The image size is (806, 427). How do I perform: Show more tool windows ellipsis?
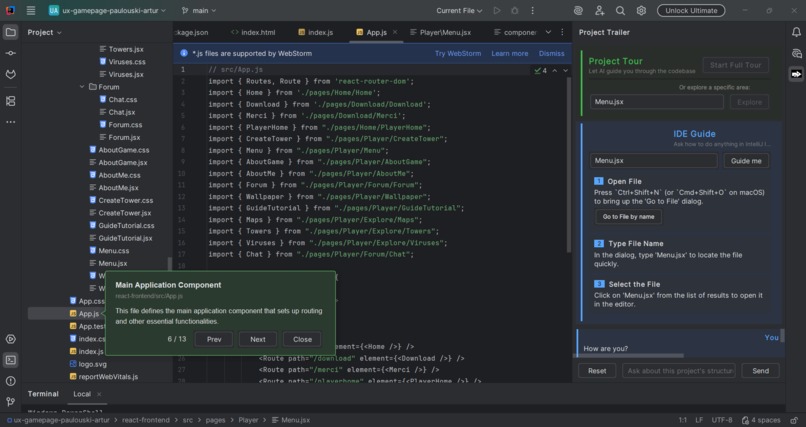click(x=10, y=122)
